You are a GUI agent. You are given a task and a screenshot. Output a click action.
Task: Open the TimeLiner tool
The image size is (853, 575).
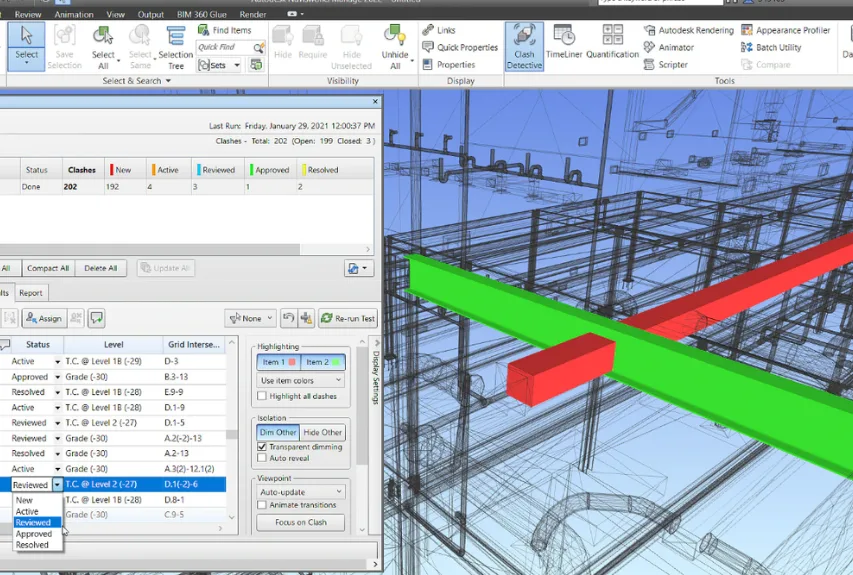click(564, 42)
